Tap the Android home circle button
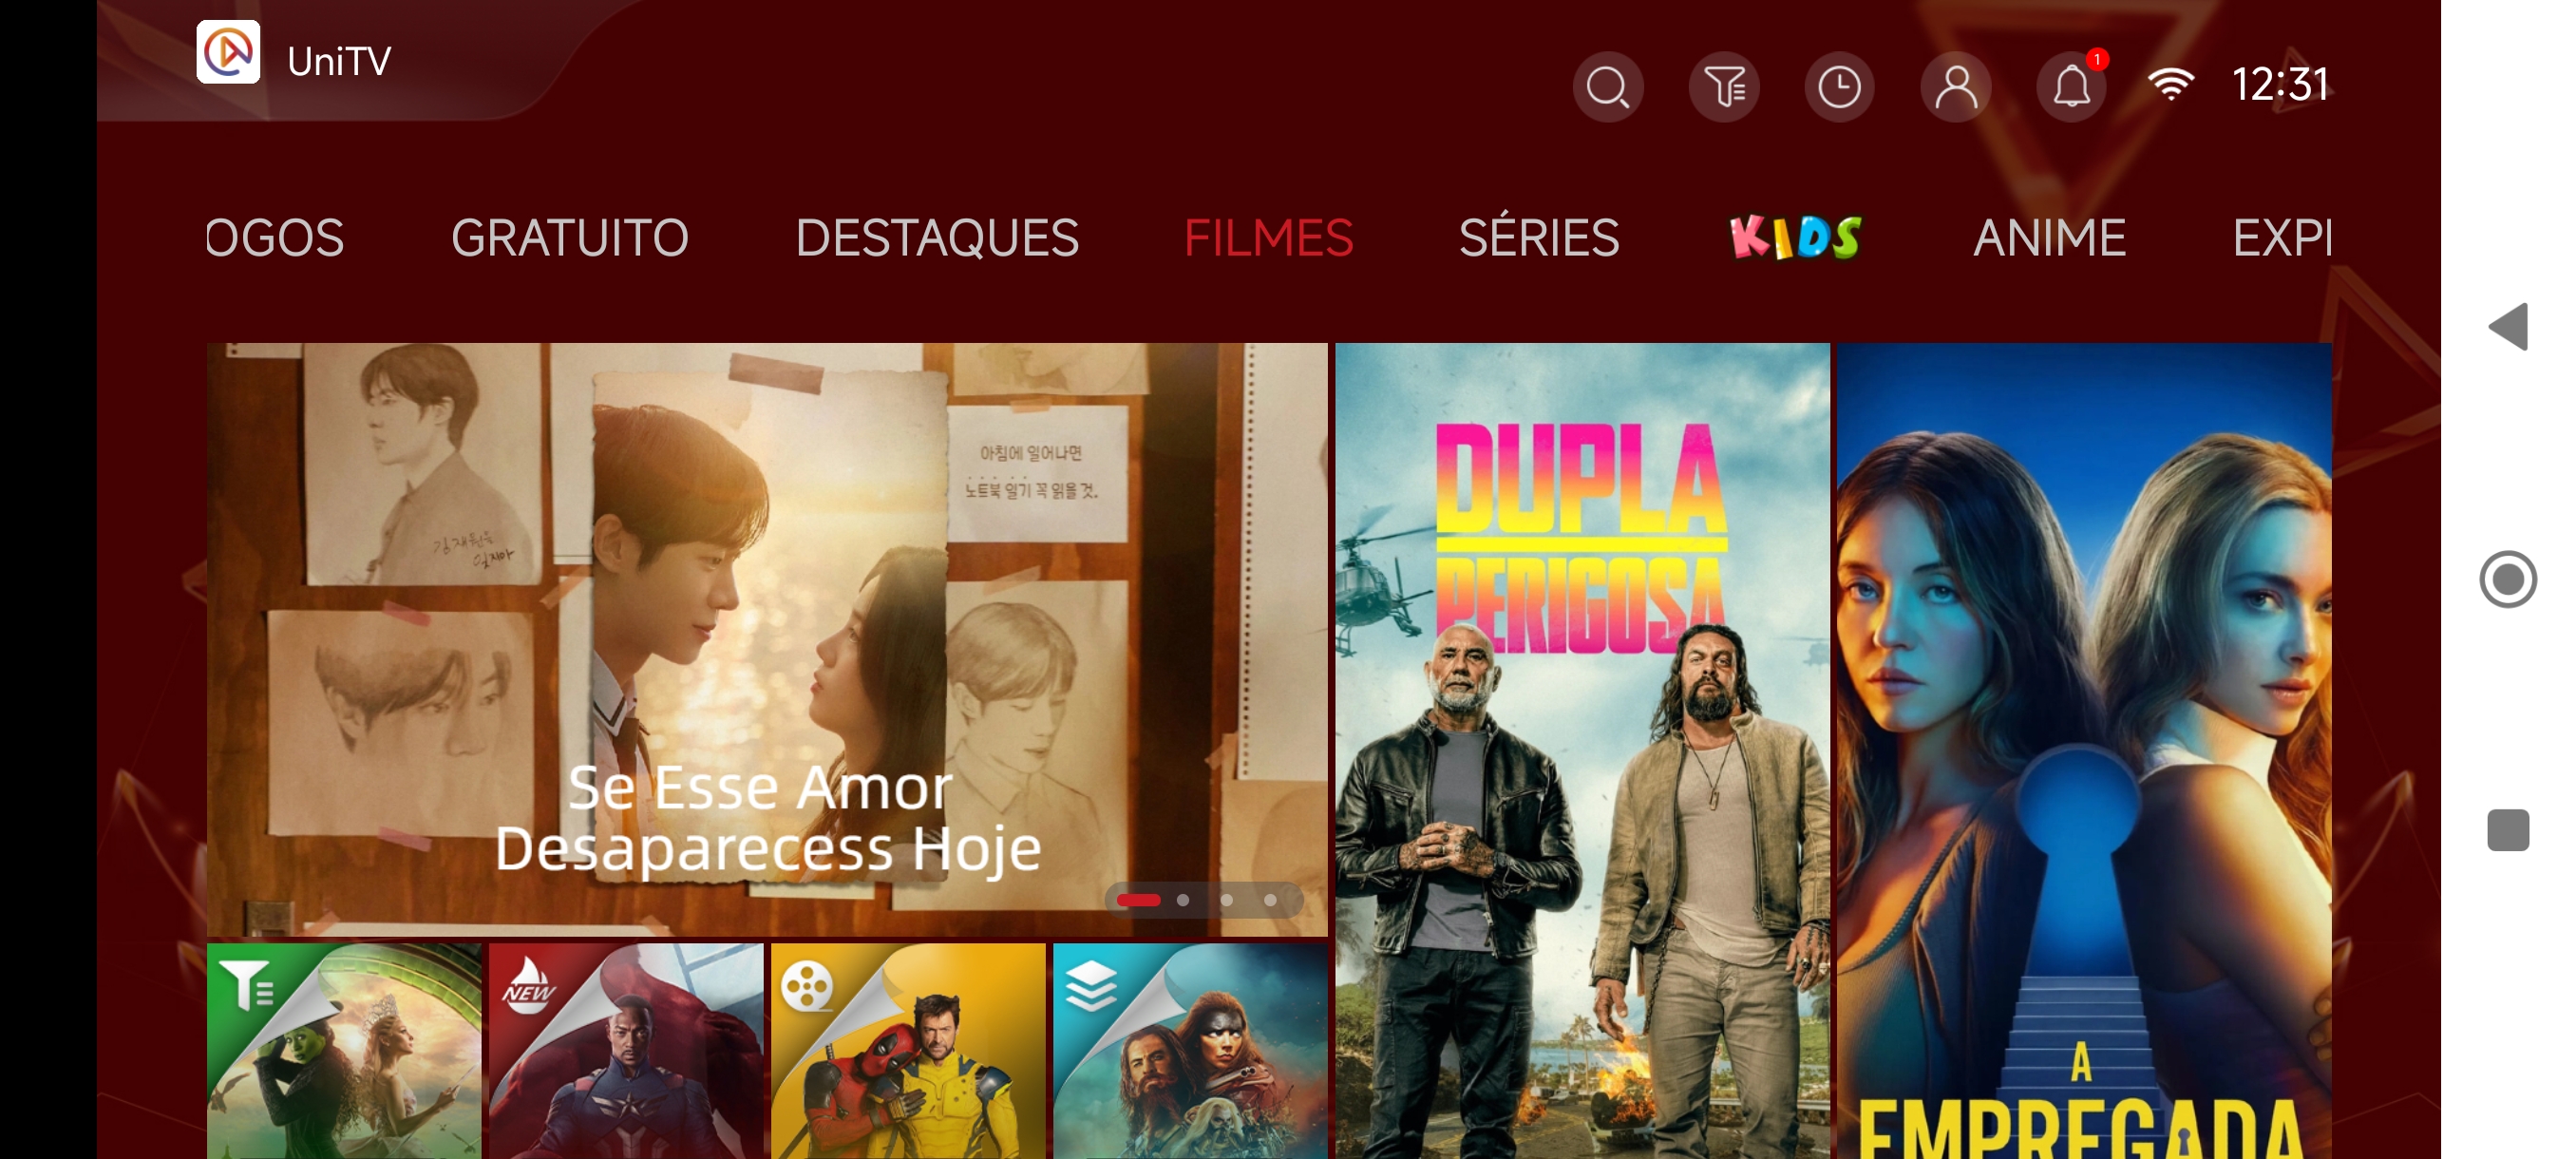Image resolution: width=2576 pixels, height=1159 pixels. point(2508,579)
